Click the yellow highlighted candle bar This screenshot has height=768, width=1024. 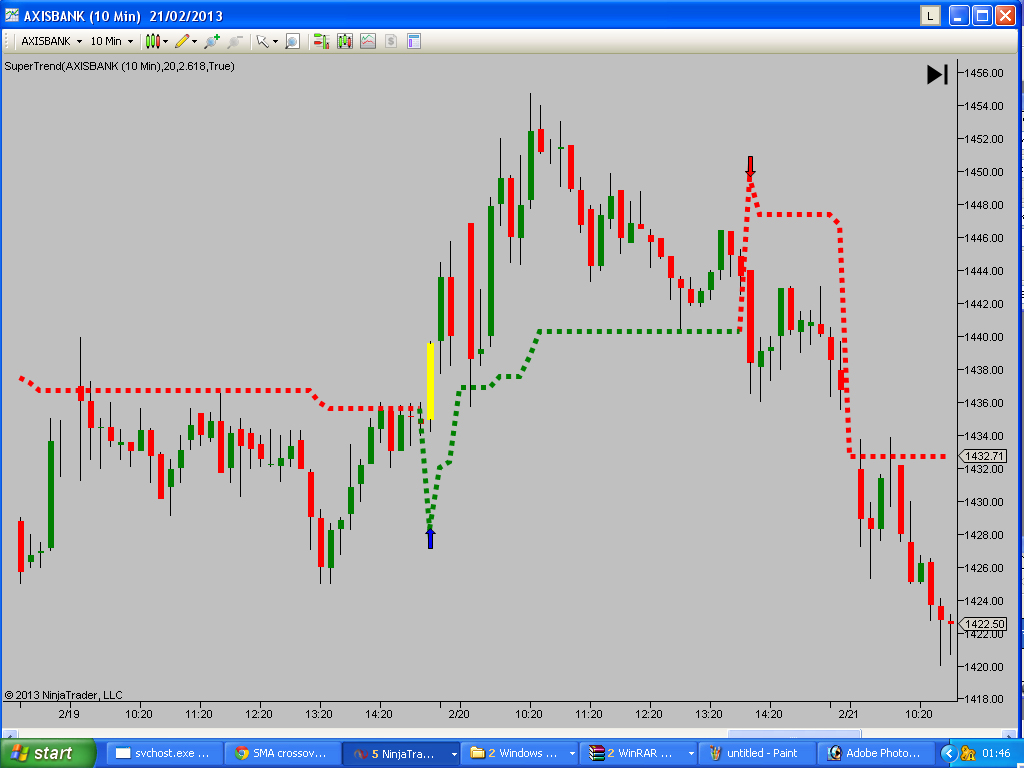click(430, 381)
